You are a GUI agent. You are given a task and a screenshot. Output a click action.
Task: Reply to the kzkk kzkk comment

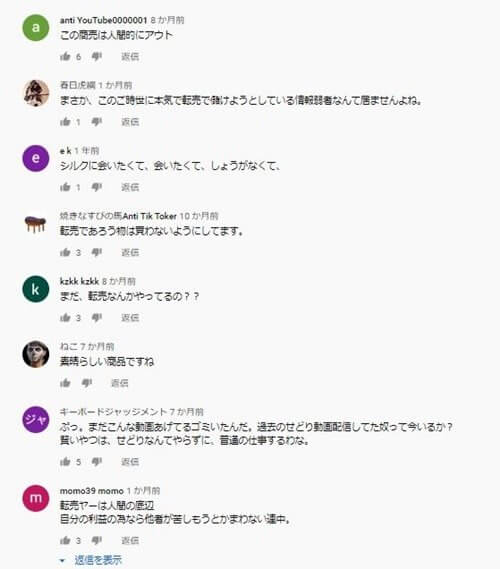(130, 318)
